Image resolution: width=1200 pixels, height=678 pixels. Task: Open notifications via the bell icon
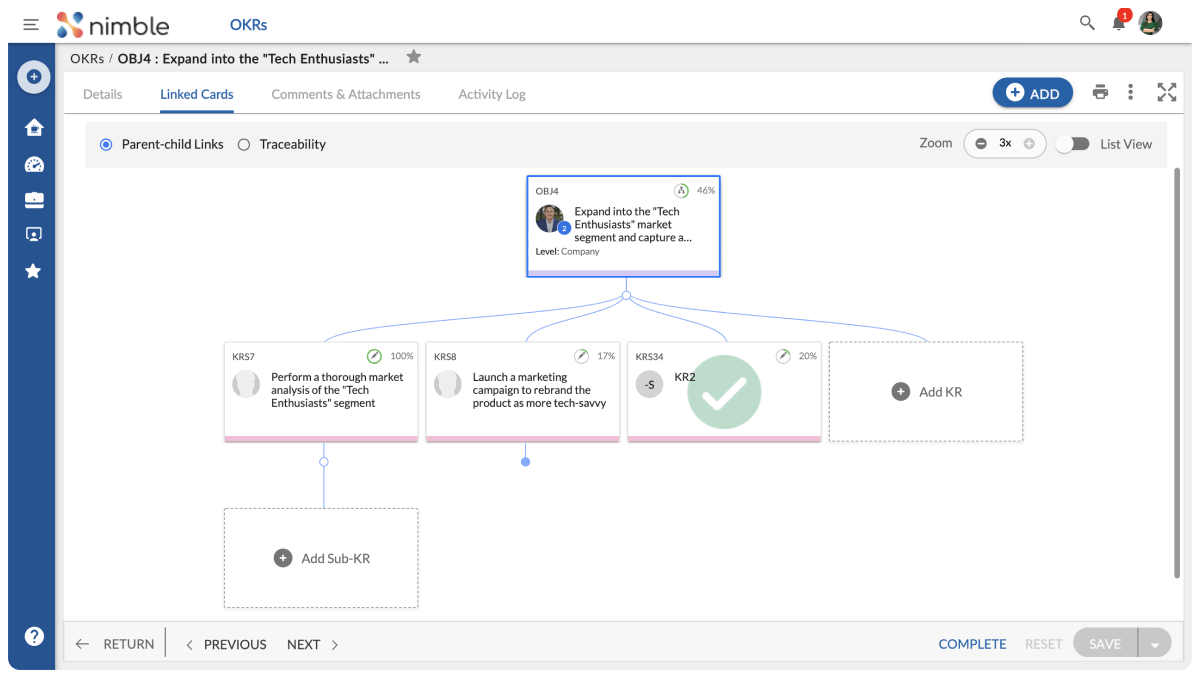click(x=1118, y=23)
